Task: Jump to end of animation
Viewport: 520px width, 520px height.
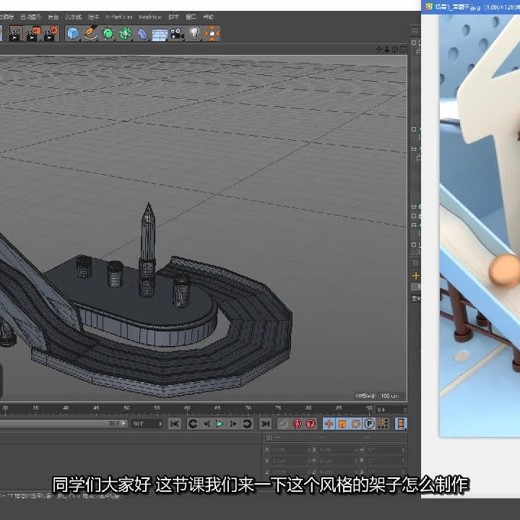Action: pyautogui.click(x=266, y=424)
